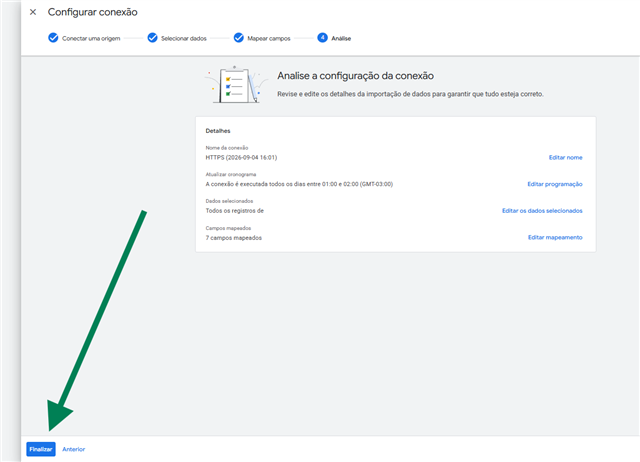Click the daily schedule description text
This screenshot has width=640, height=462.
pos(299,184)
